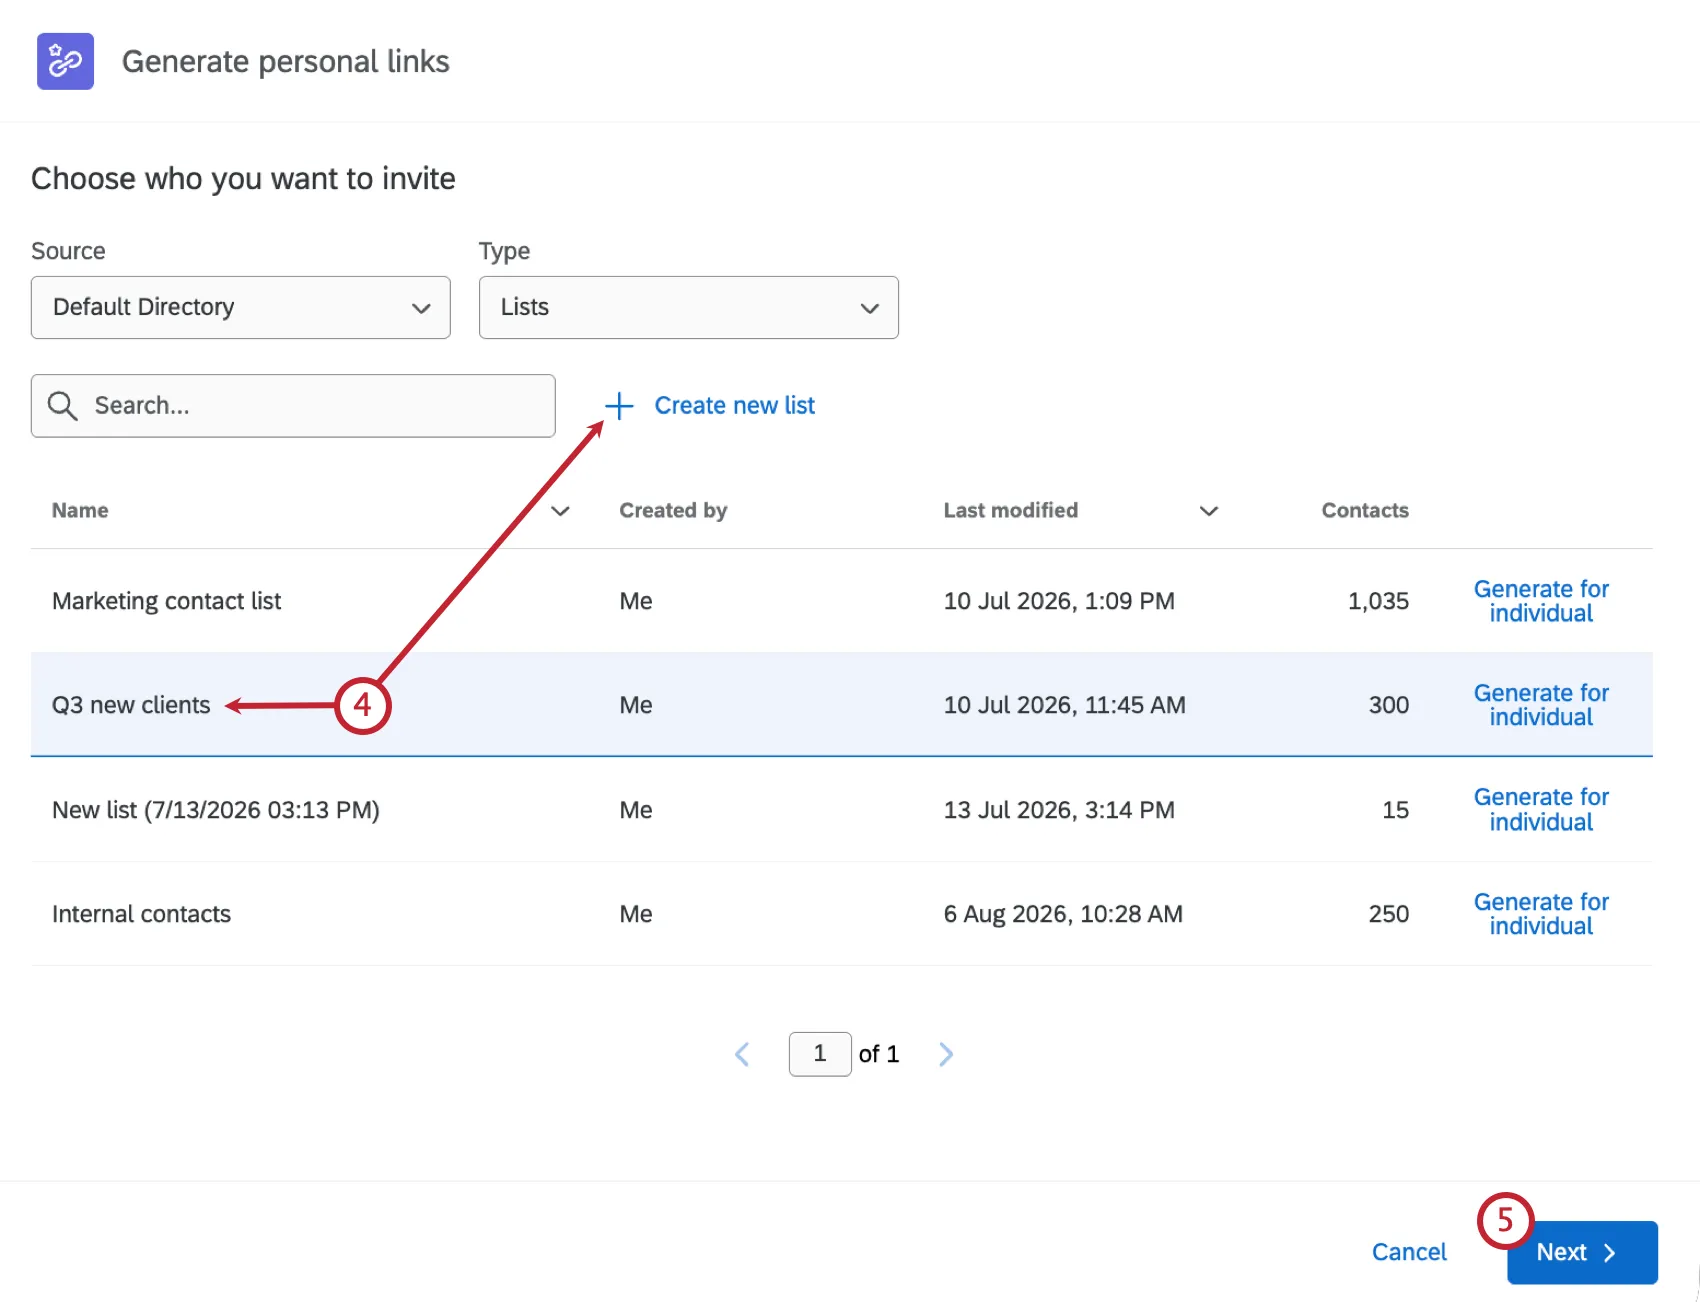The width and height of the screenshot is (1700, 1302).
Task: Click the personal links icon in the header
Action: click(65, 61)
